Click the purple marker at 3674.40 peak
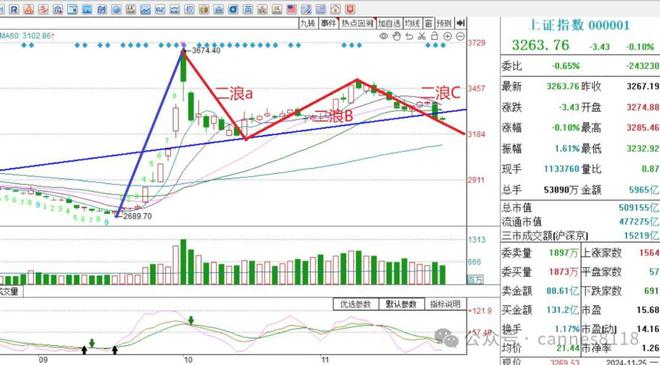Viewport: 660px width, 365px height. 183,45
